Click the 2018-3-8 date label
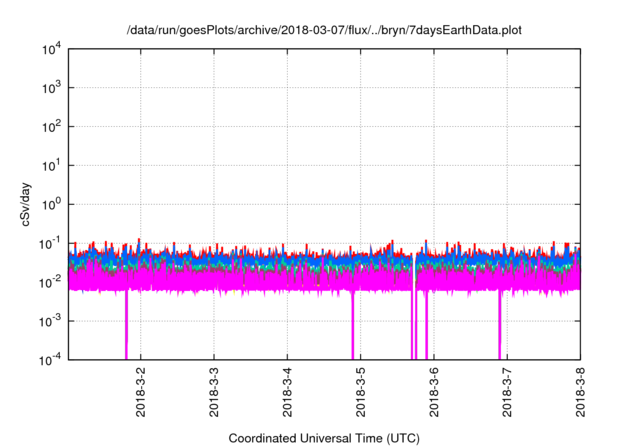Image resolution: width=640 pixels, height=448 pixels. pyautogui.click(x=580, y=392)
